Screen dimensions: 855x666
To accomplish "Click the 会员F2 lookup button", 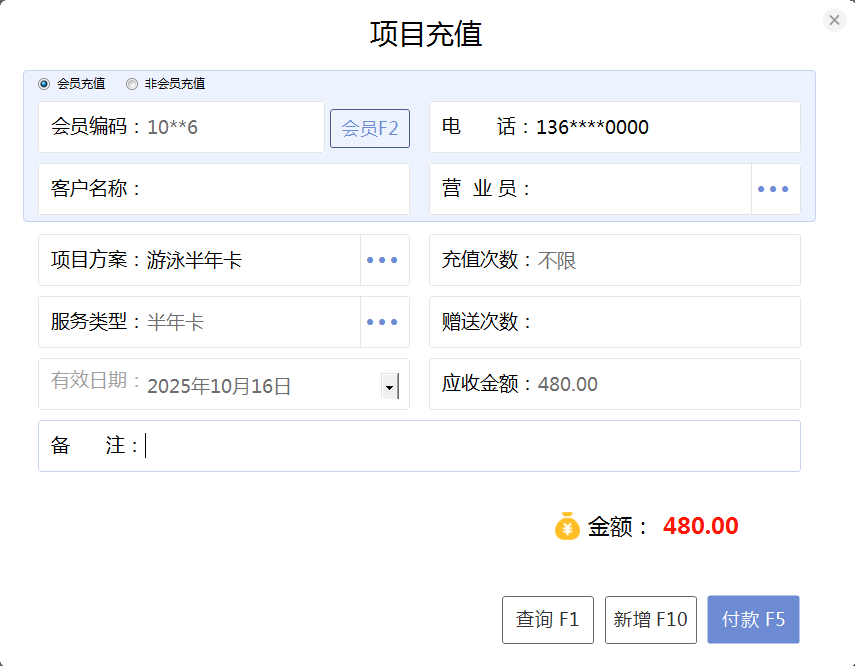I will (369, 128).
